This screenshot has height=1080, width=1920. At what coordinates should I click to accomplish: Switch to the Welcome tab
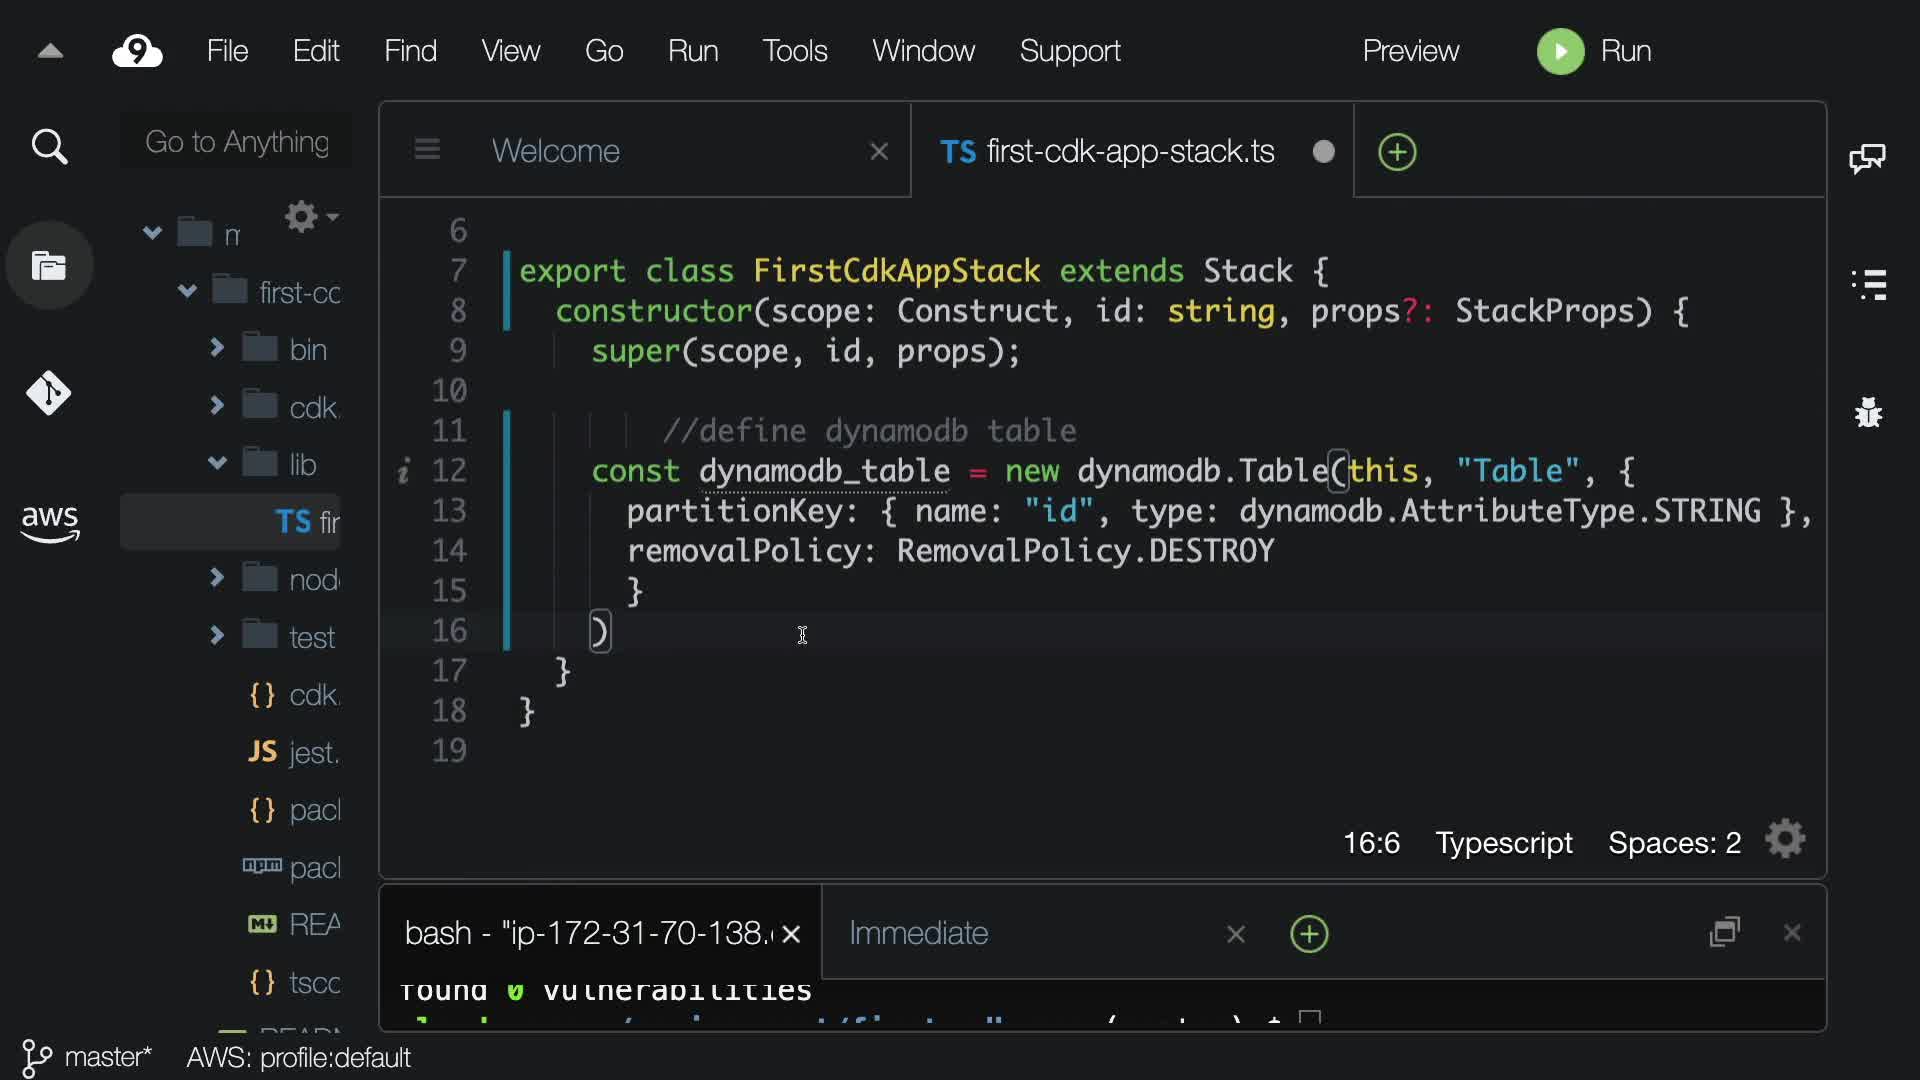tap(556, 151)
